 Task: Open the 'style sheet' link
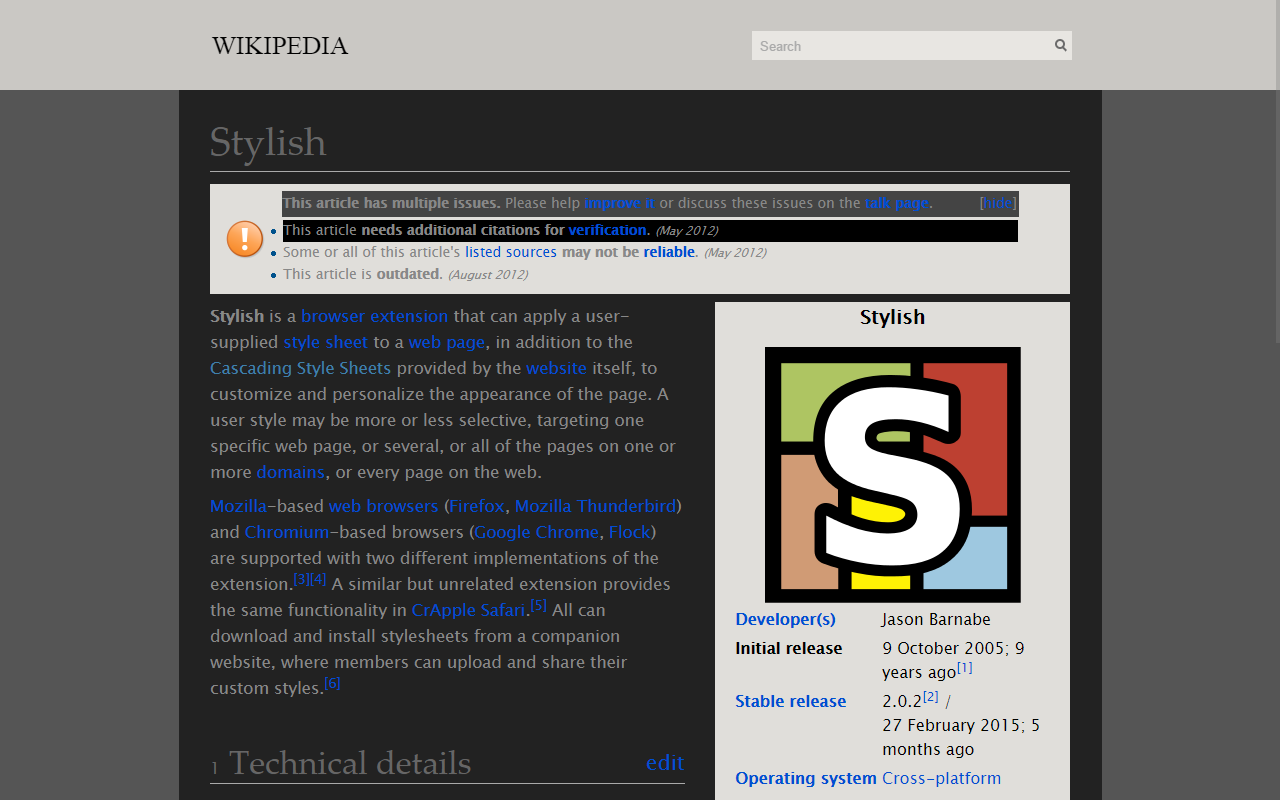coord(326,342)
